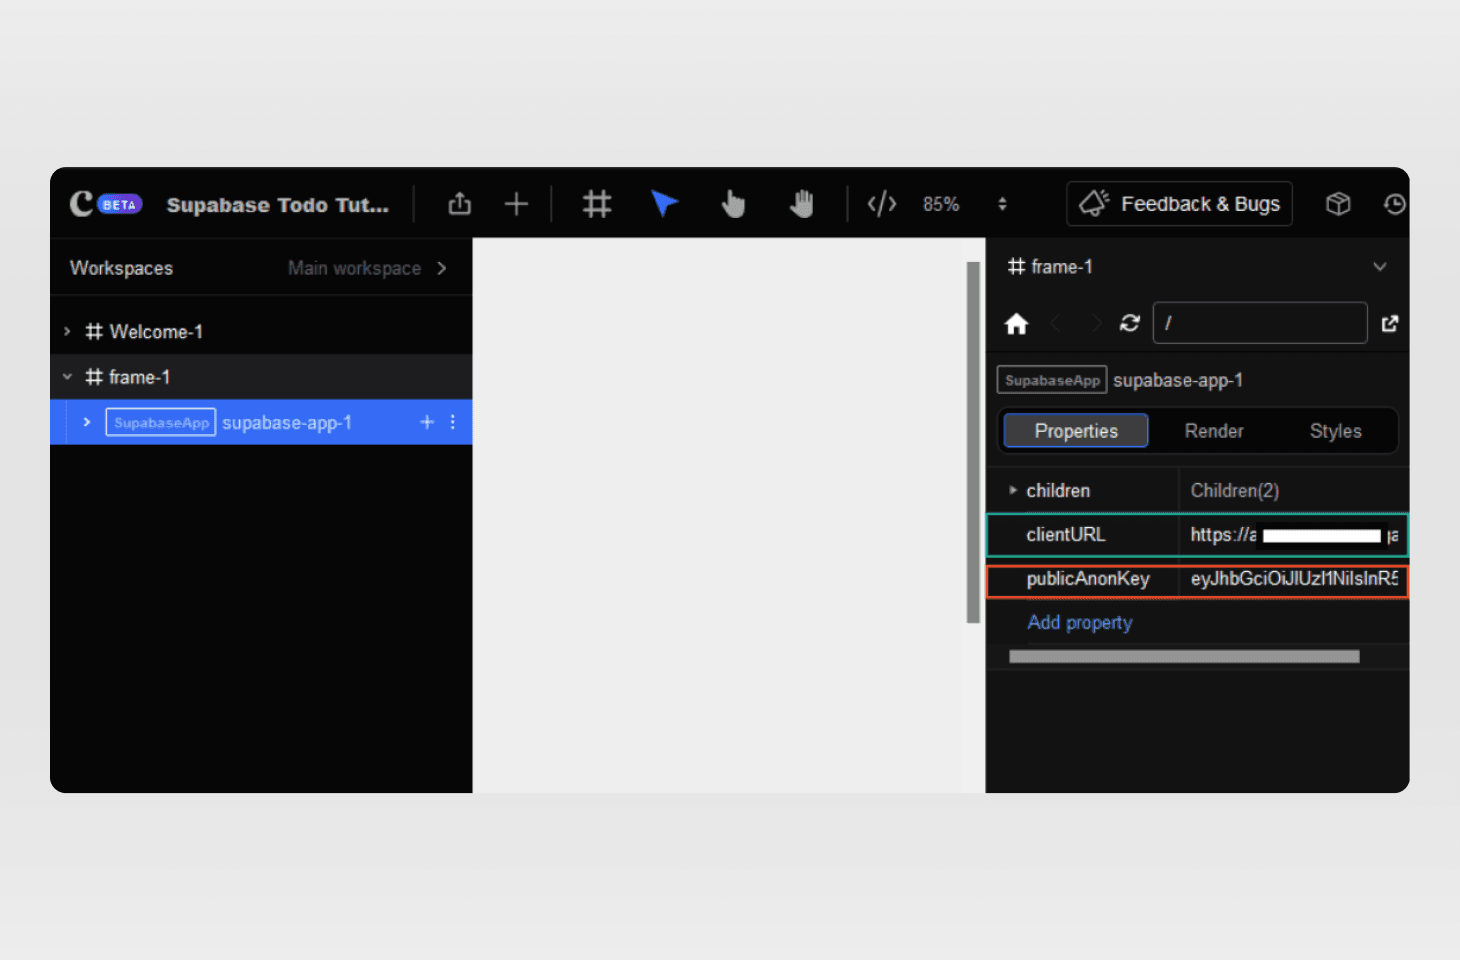Open the frame-1 panel dropdown chevron
Screen dimensions: 1460x960
pyautogui.click(x=1380, y=267)
